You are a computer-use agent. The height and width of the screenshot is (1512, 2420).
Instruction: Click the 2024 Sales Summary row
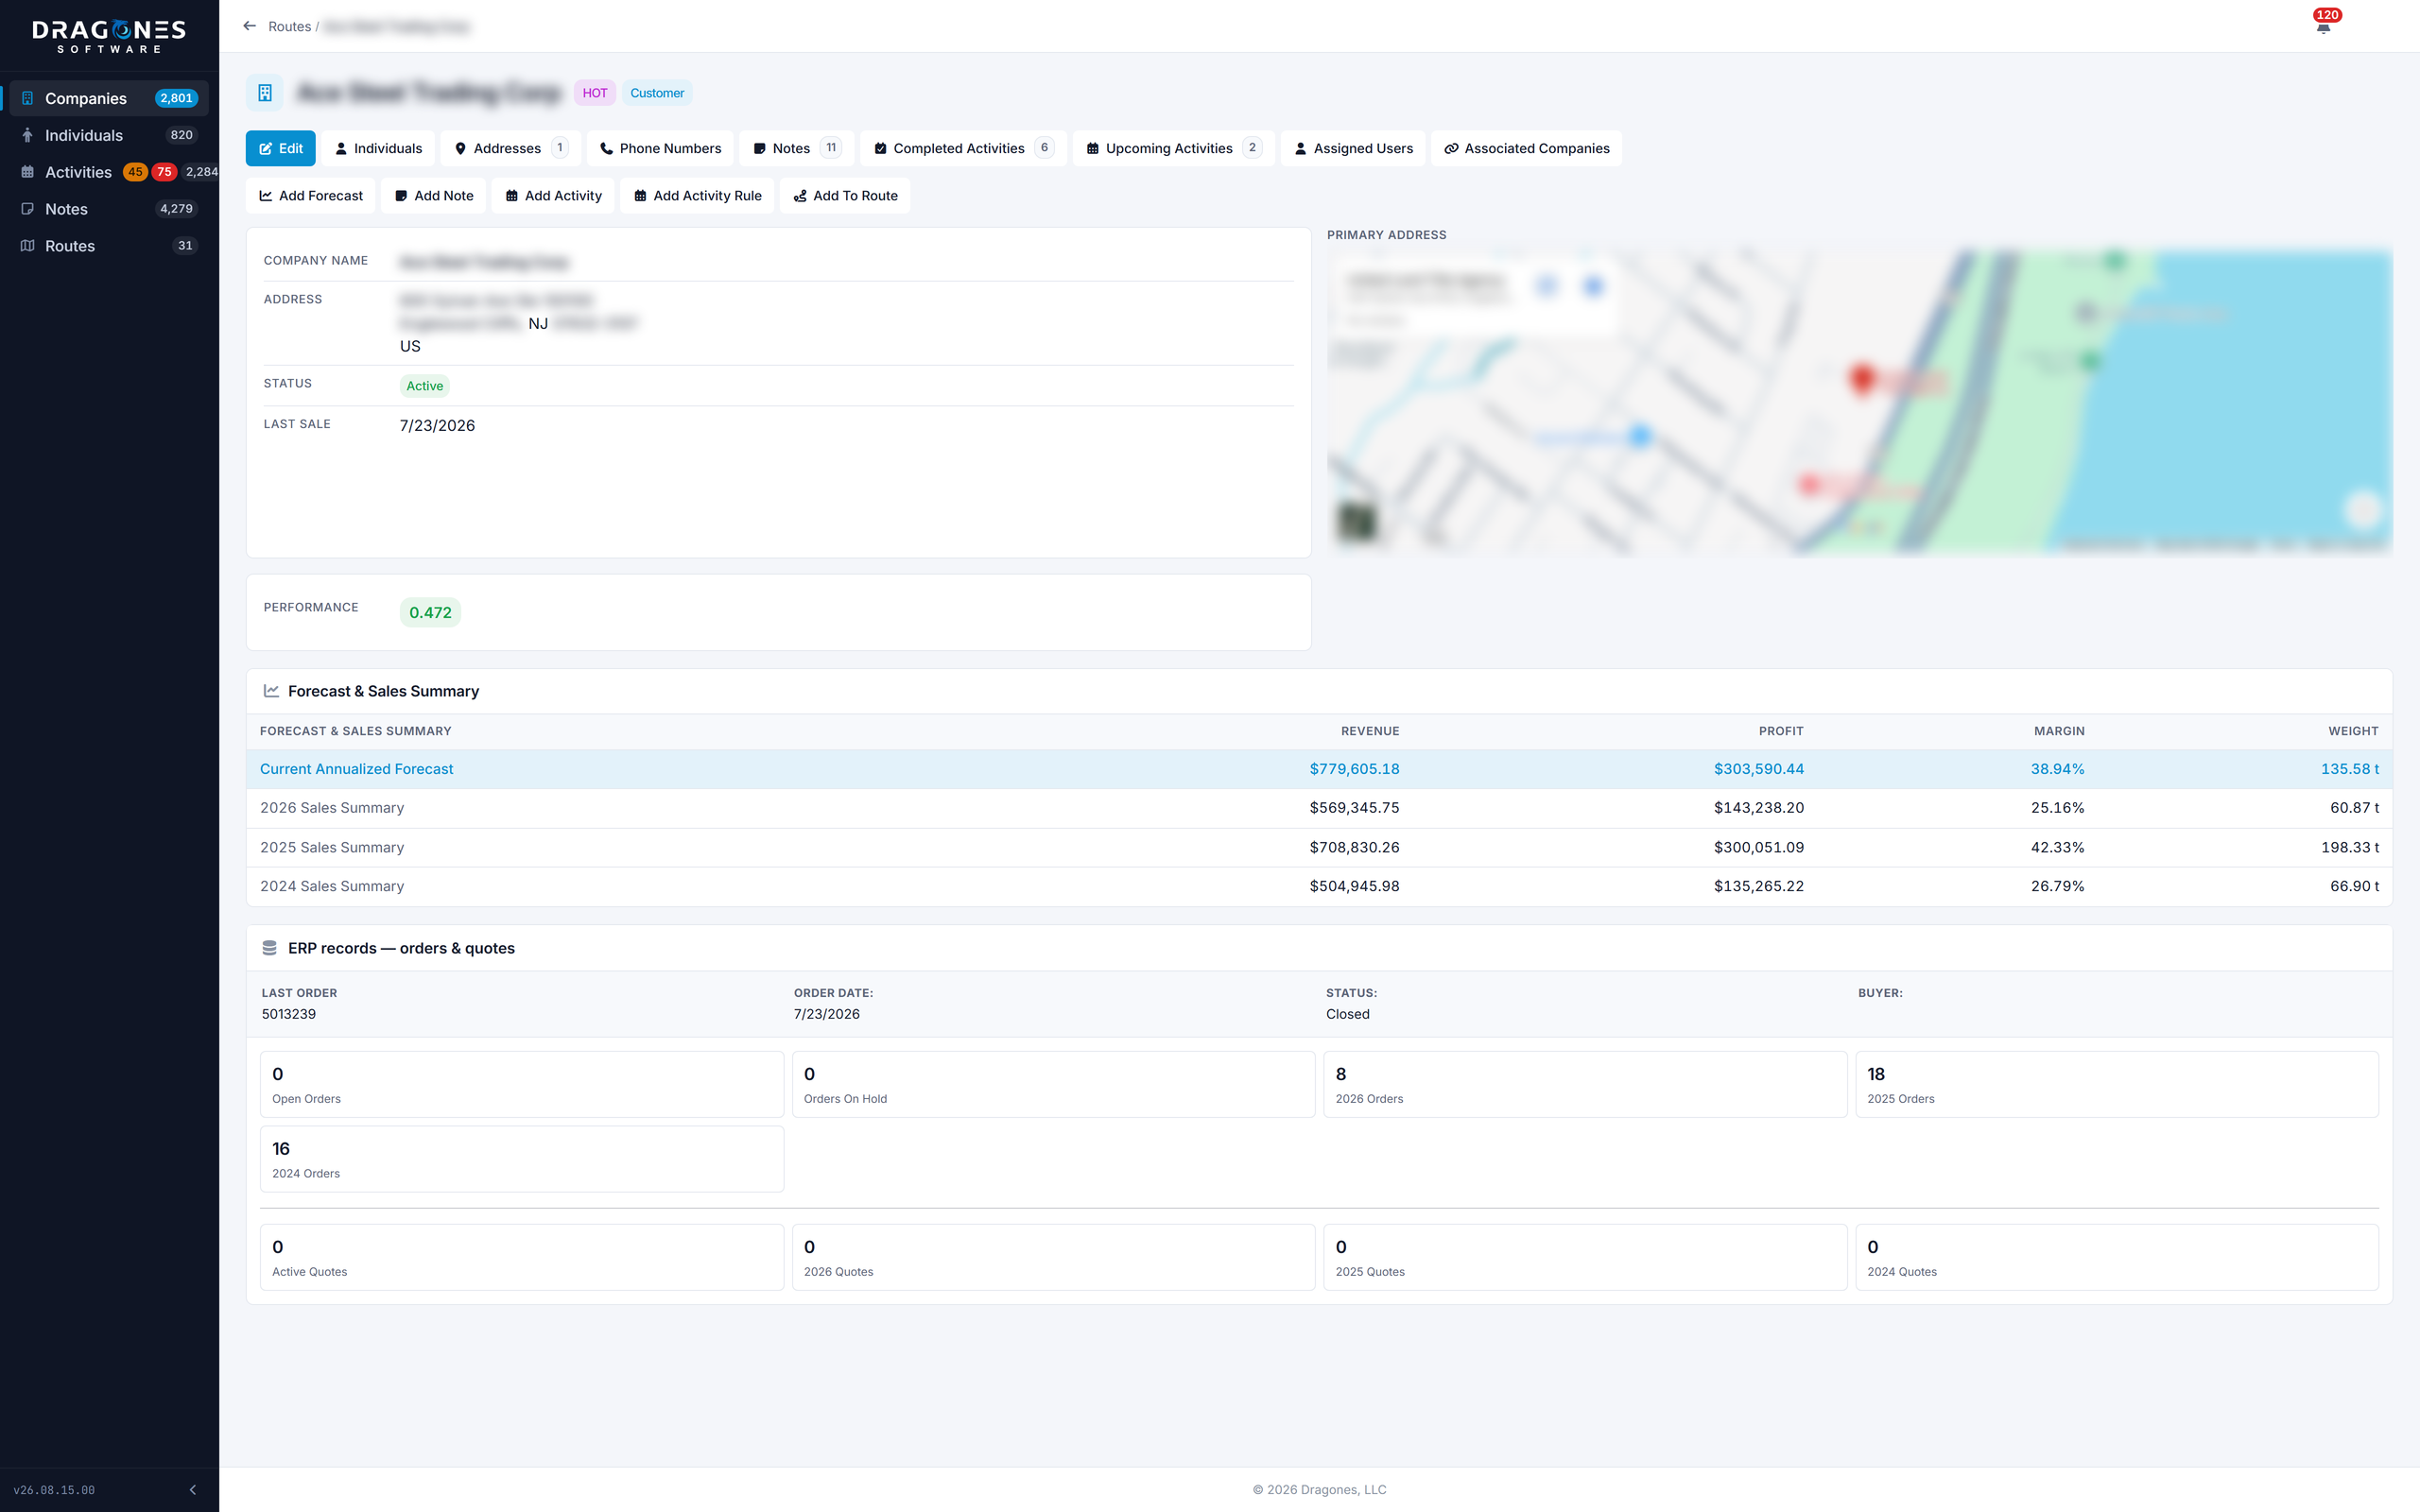tap(1319, 886)
